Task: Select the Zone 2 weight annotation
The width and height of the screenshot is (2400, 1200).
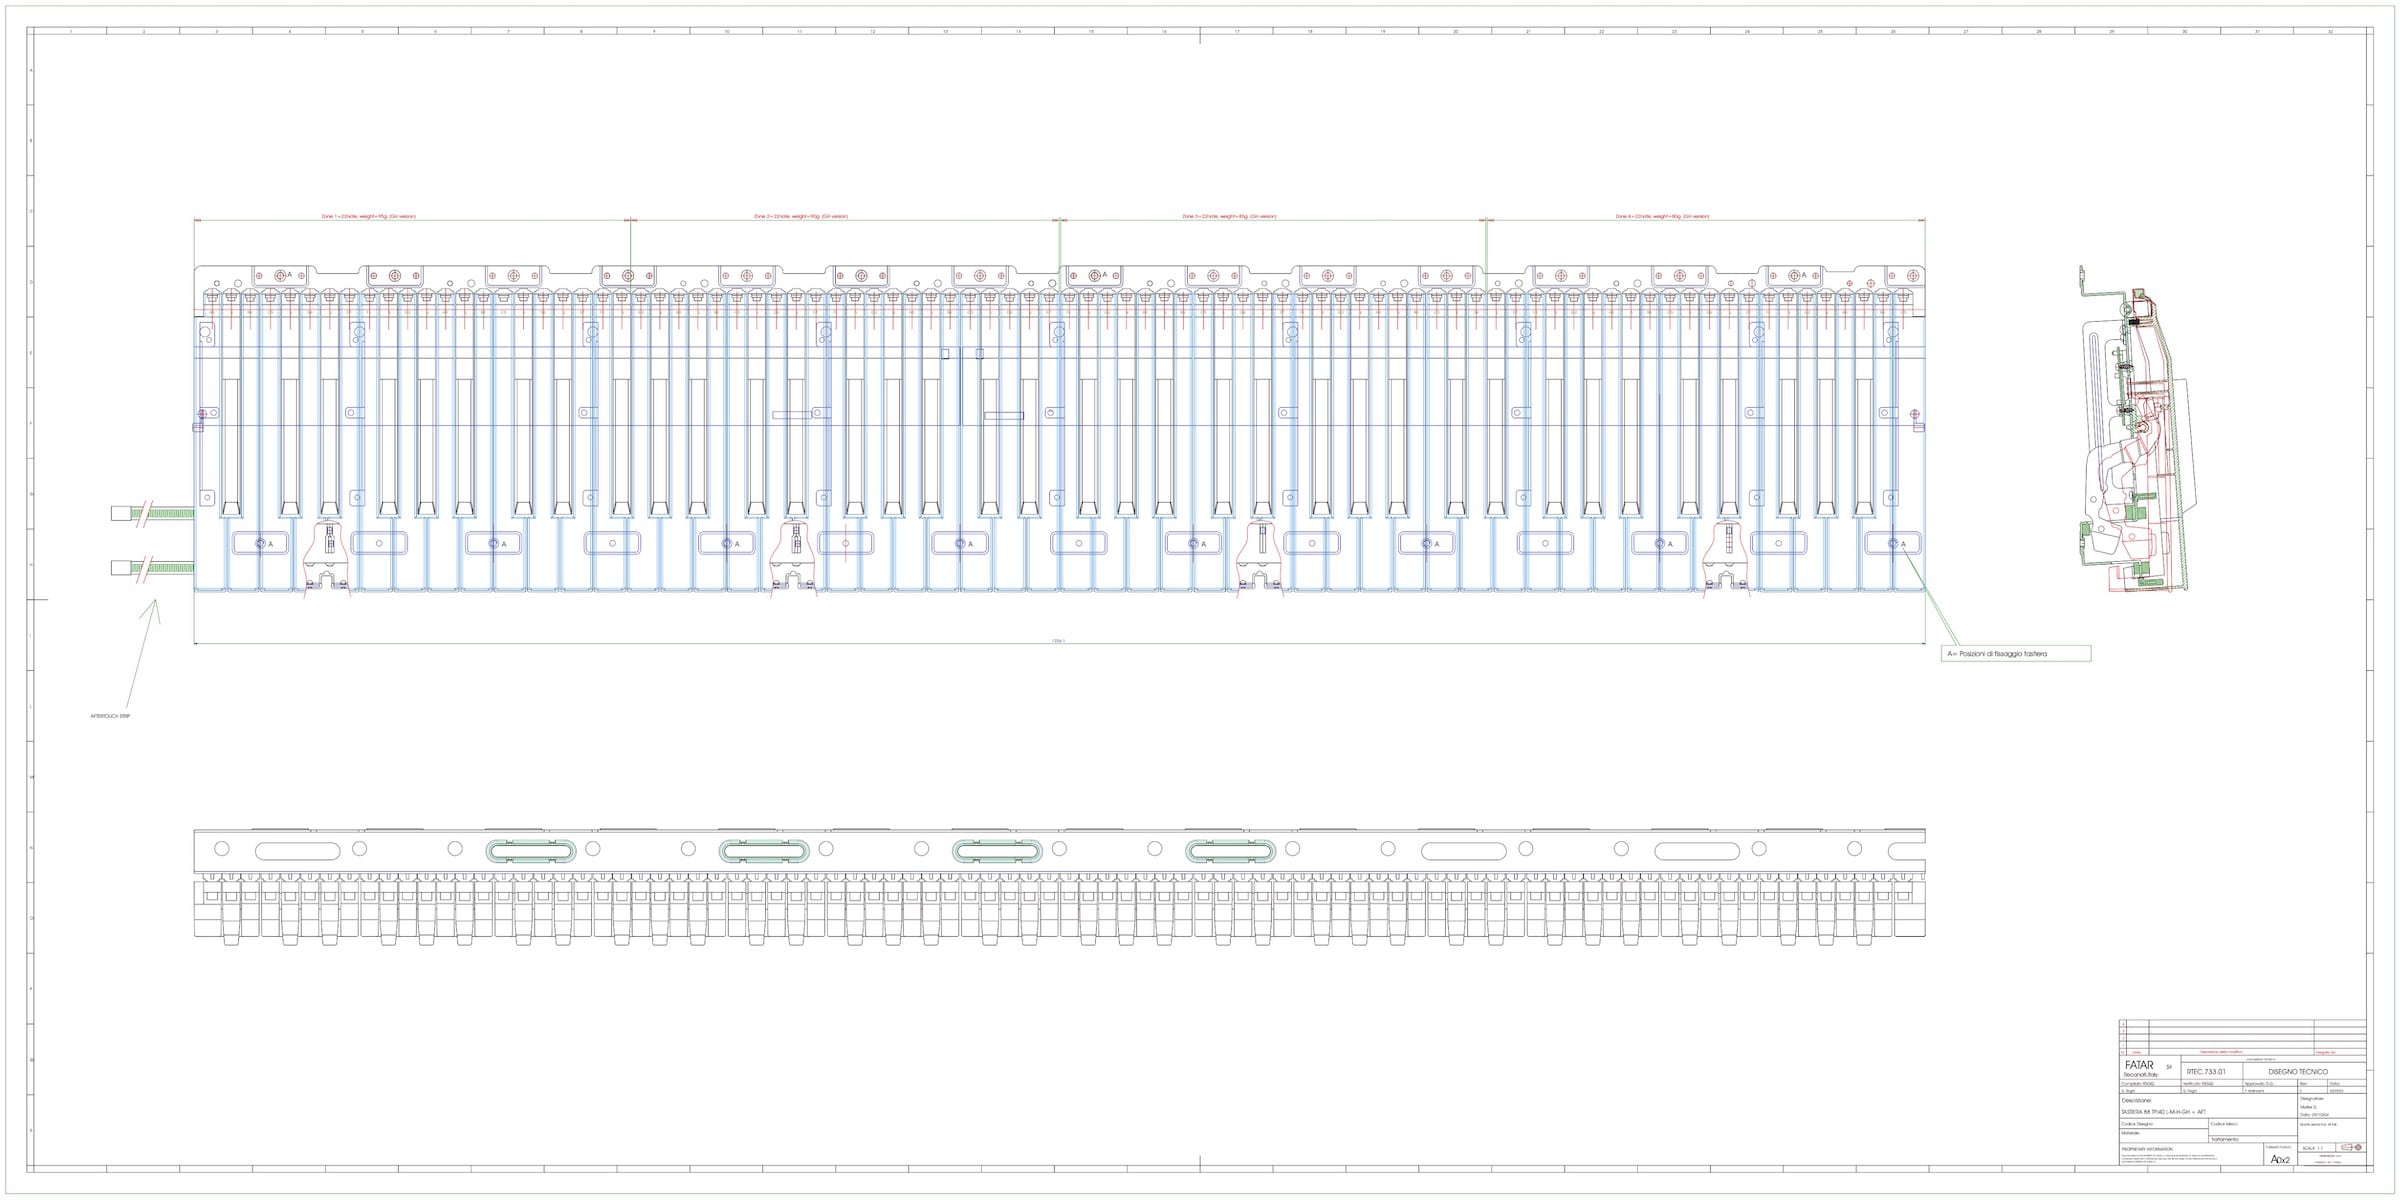Action: pyautogui.click(x=800, y=216)
